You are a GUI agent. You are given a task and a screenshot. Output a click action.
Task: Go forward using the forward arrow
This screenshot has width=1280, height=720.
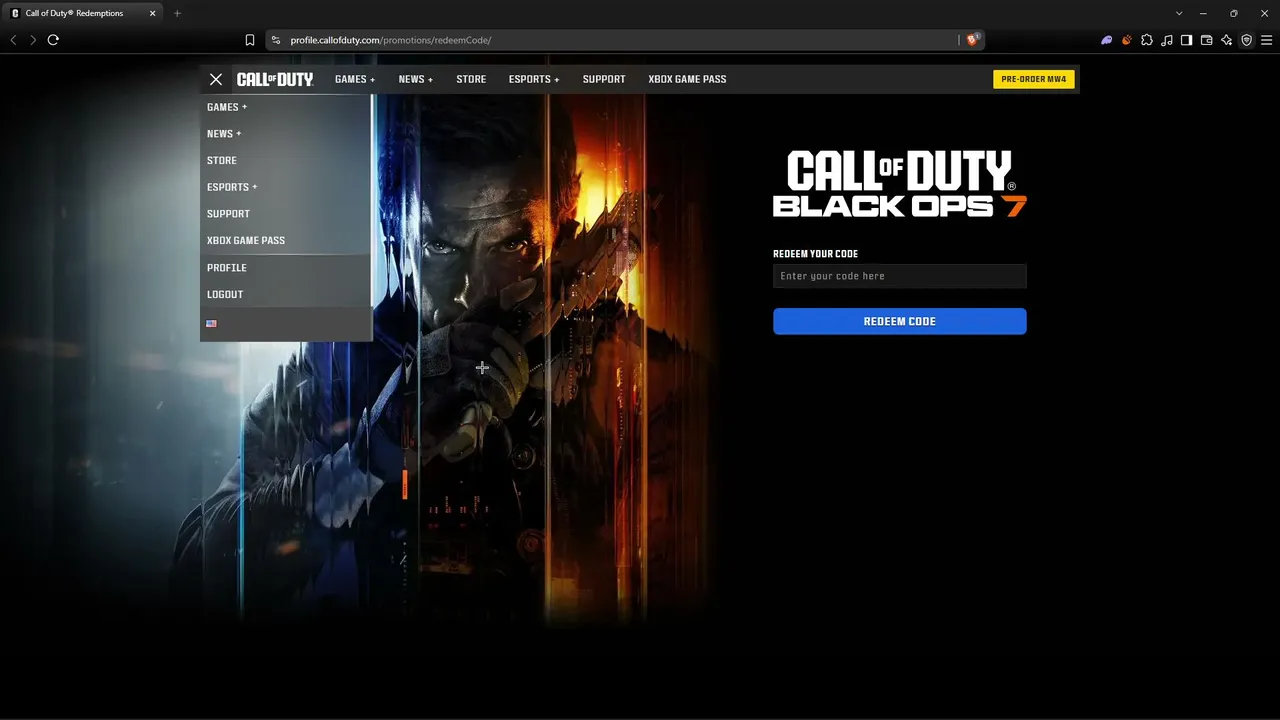(x=33, y=40)
